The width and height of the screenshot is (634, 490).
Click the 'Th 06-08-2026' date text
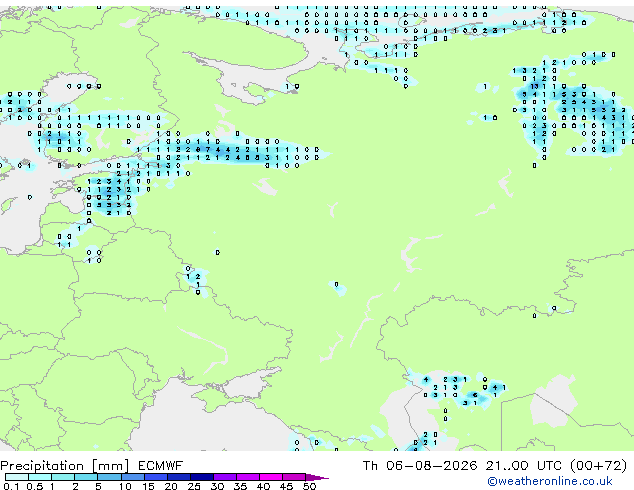click(420, 466)
